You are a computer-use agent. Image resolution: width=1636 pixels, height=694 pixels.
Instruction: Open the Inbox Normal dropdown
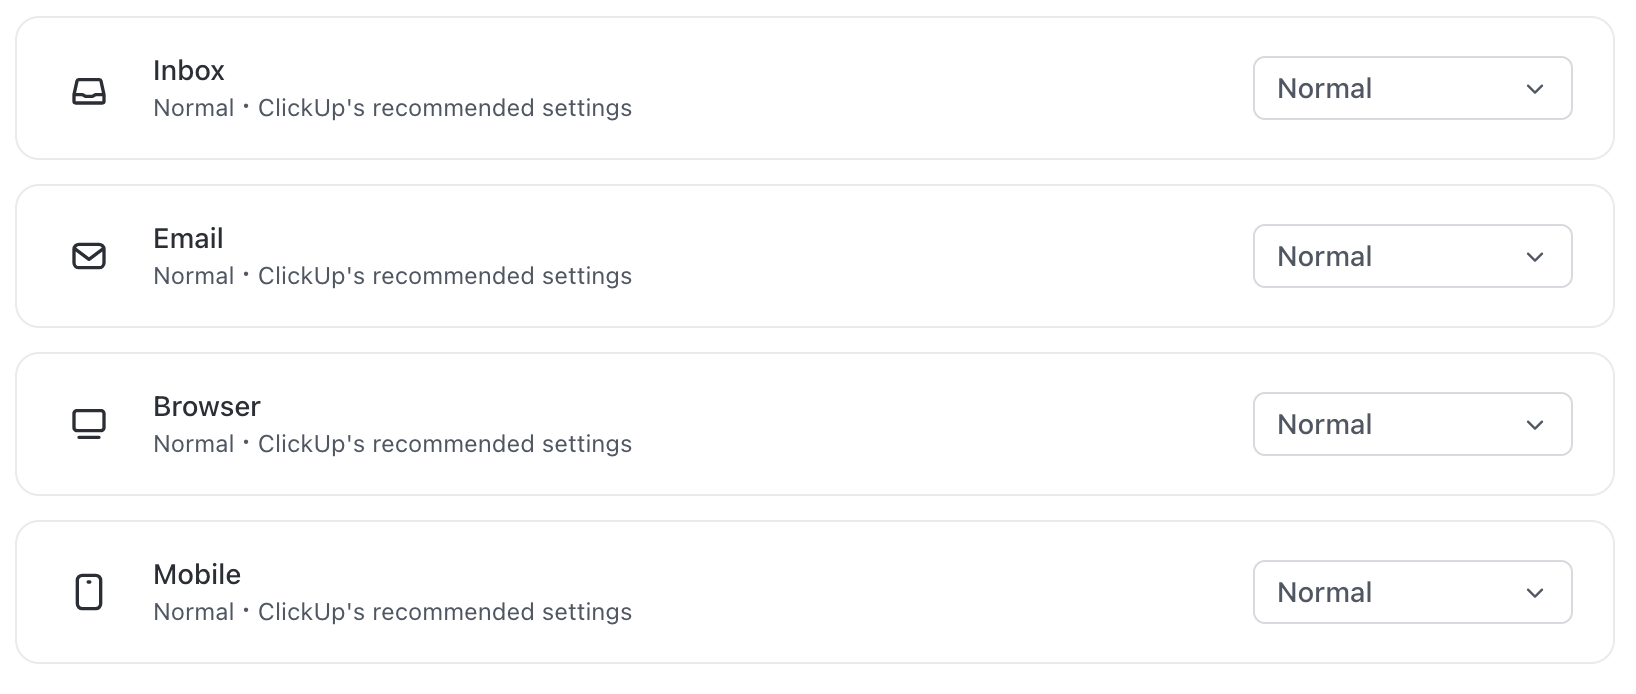(1412, 88)
